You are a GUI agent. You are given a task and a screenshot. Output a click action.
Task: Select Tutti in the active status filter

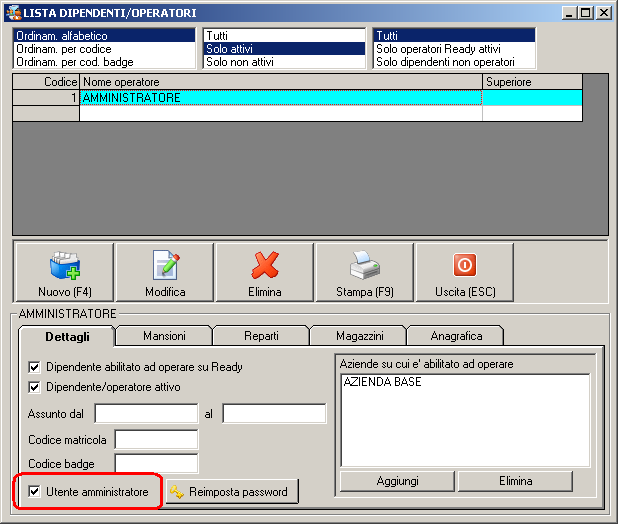(285, 36)
